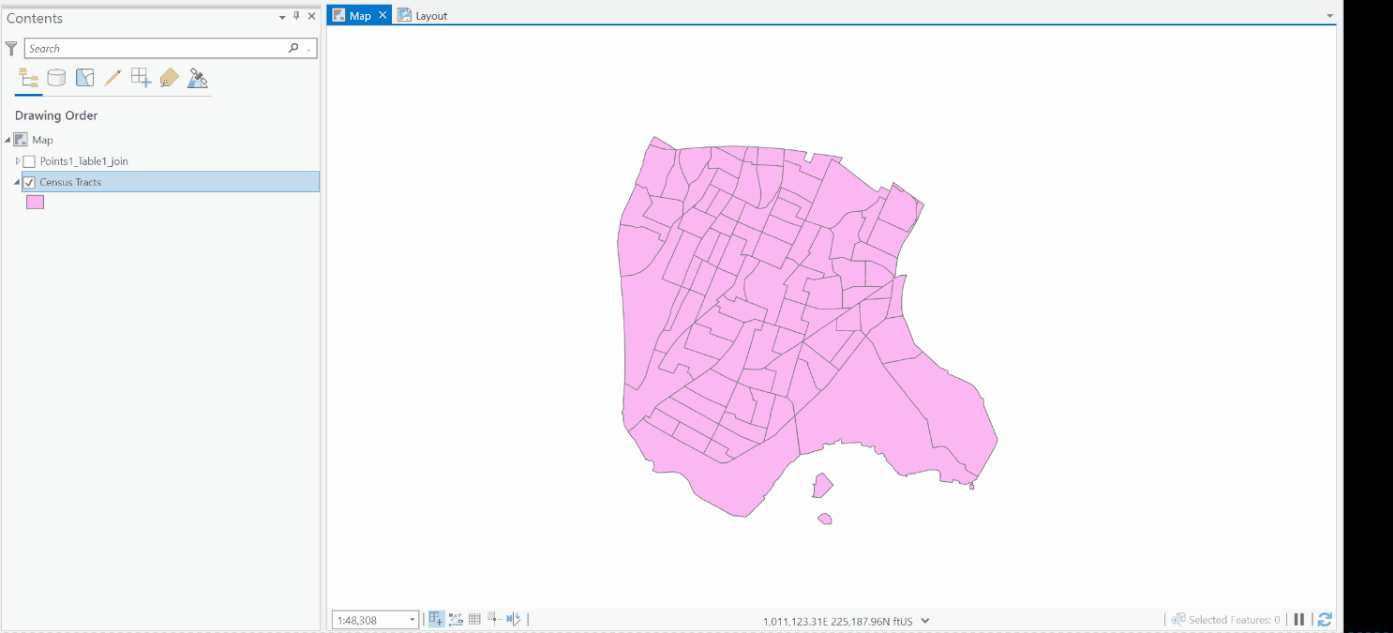The height and width of the screenshot is (633, 1393).
Task: Click the snapping toggle in the status bar
Action: (436, 619)
